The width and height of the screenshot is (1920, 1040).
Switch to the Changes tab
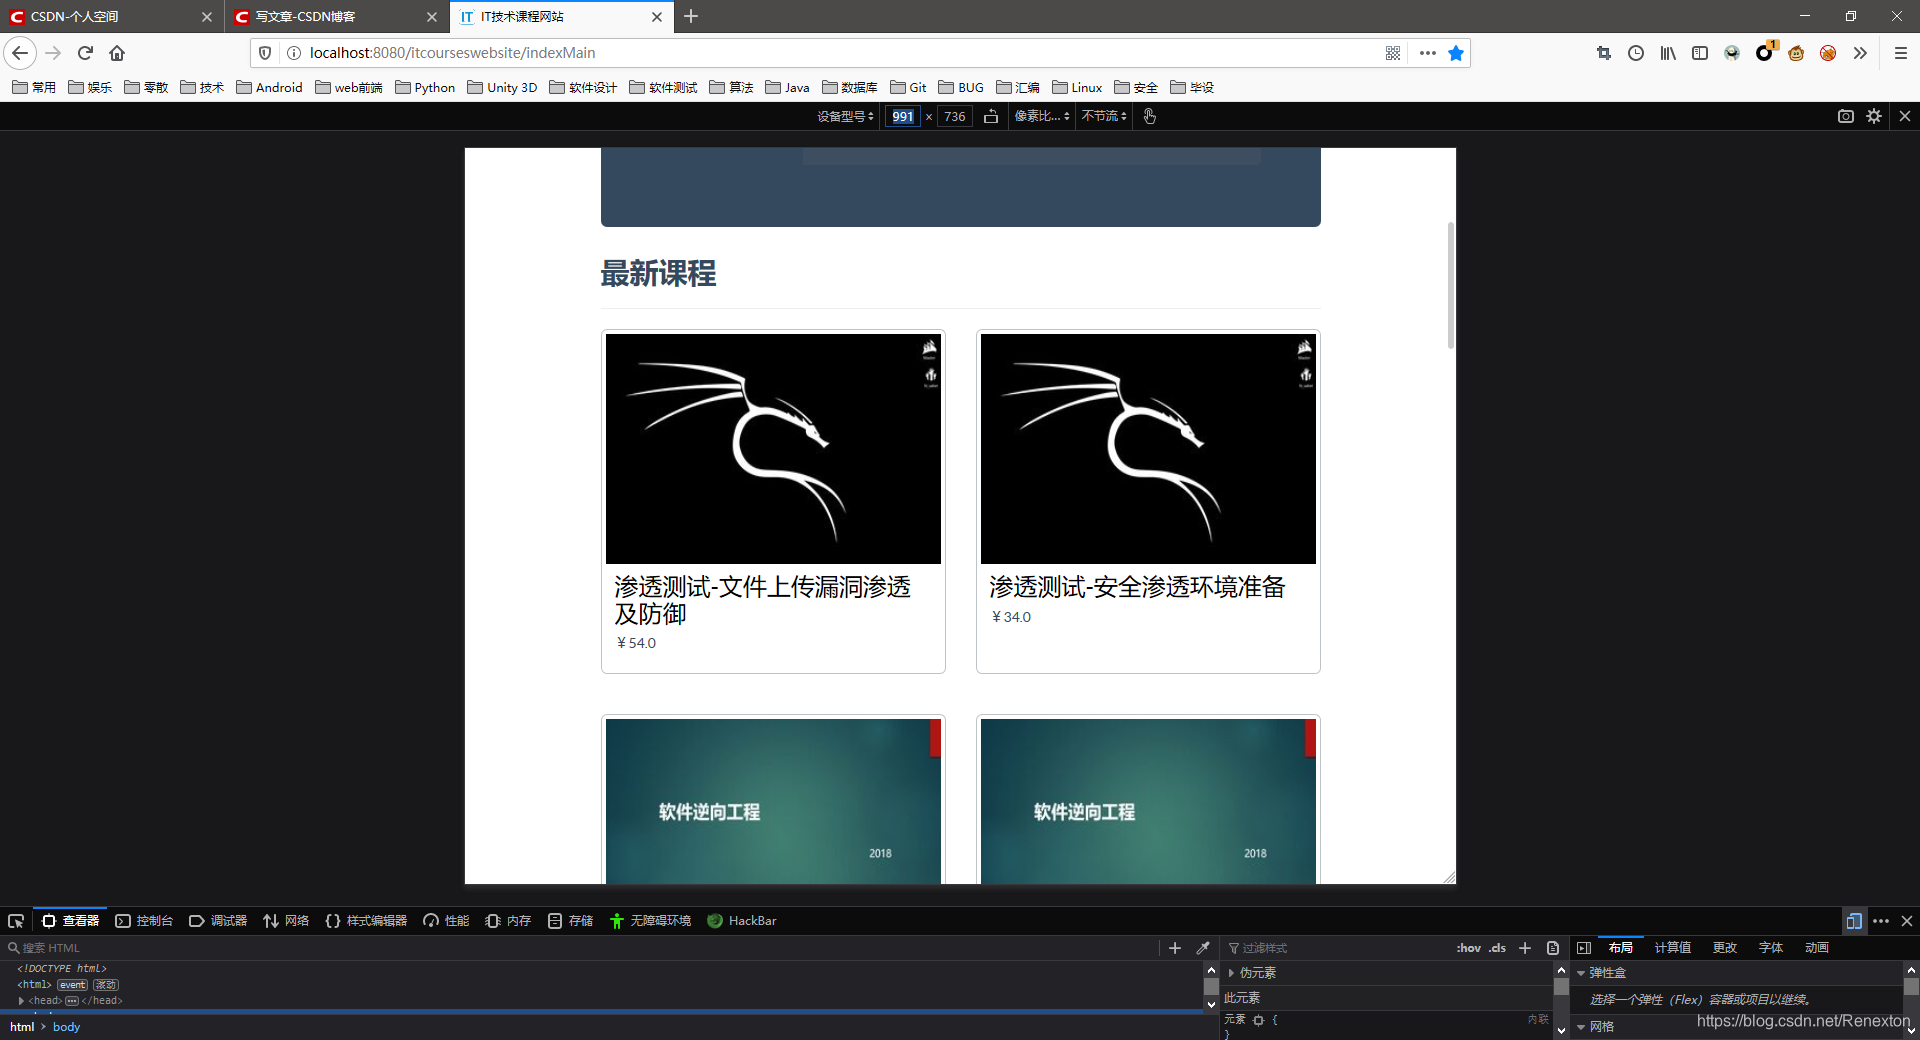pos(1725,948)
